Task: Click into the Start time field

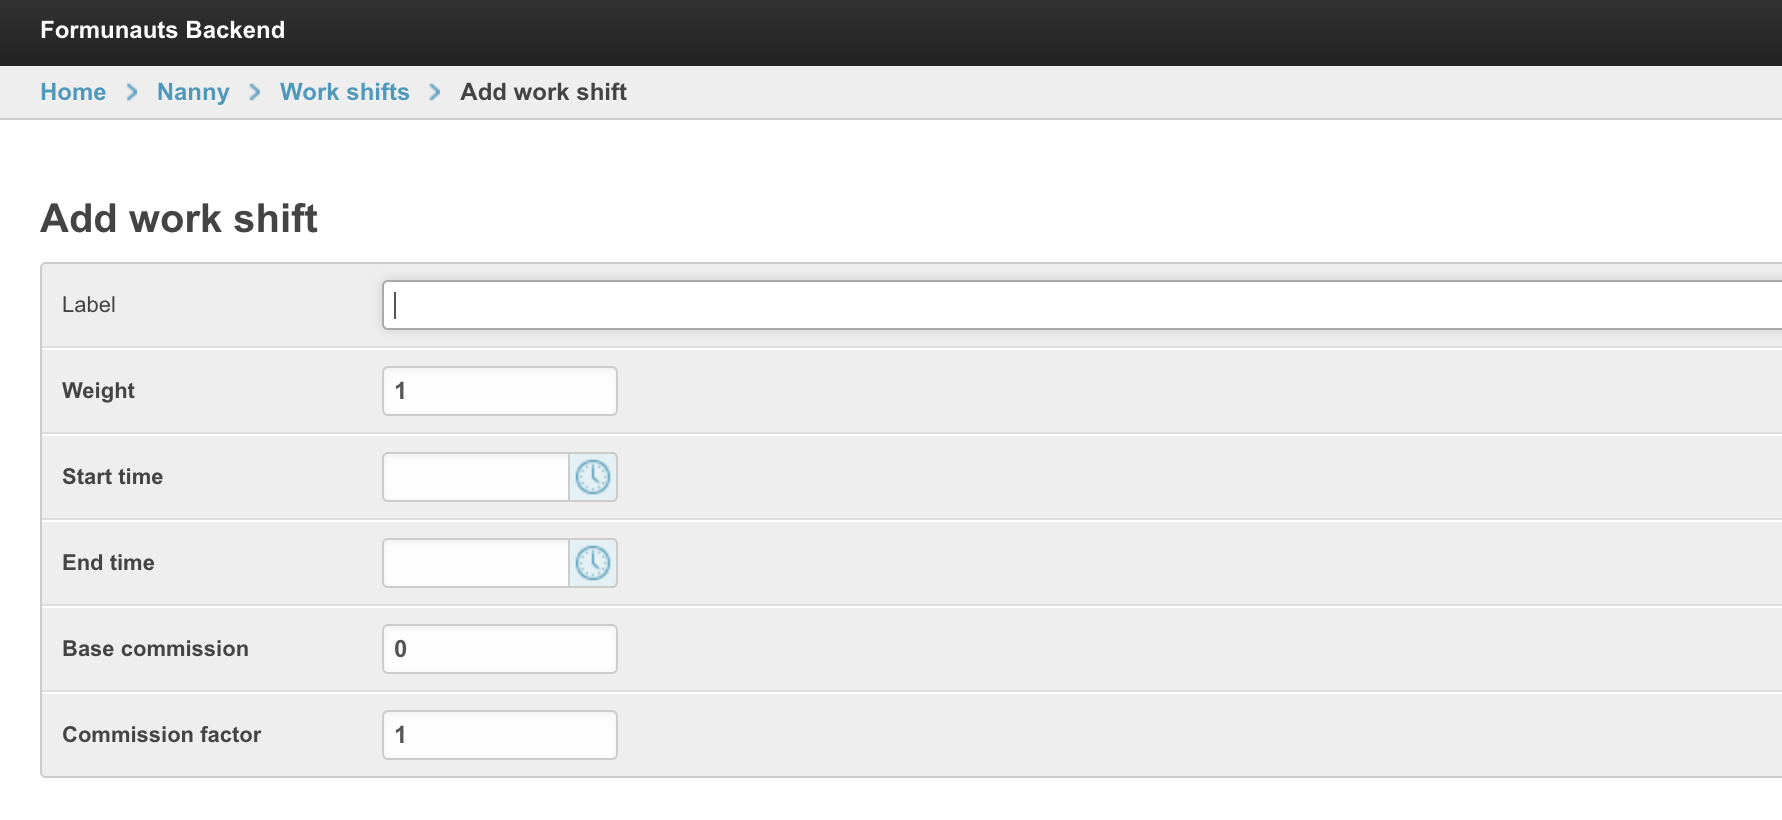Action: click(476, 477)
